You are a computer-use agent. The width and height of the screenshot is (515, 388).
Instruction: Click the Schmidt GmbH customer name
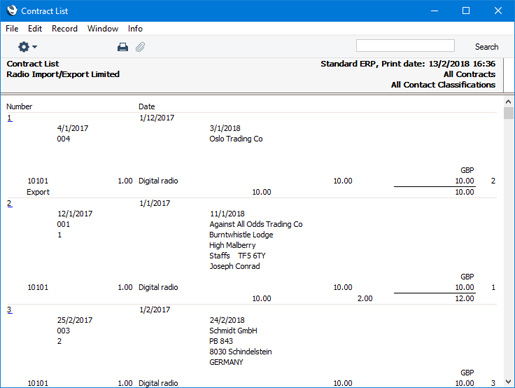click(233, 331)
